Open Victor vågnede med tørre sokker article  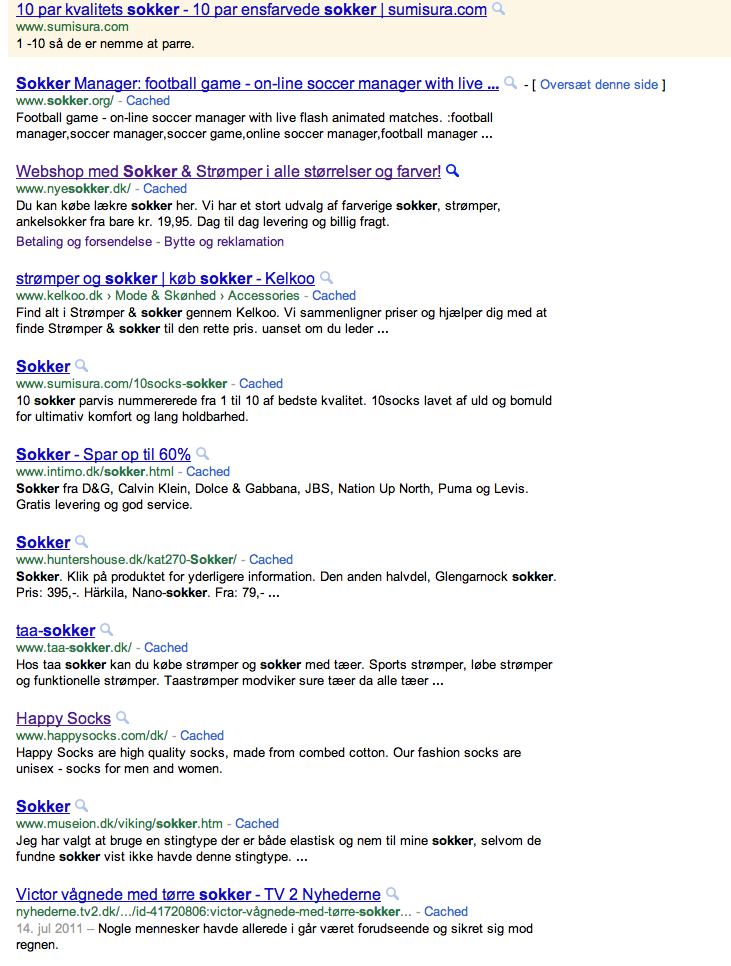(x=198, y=895)
